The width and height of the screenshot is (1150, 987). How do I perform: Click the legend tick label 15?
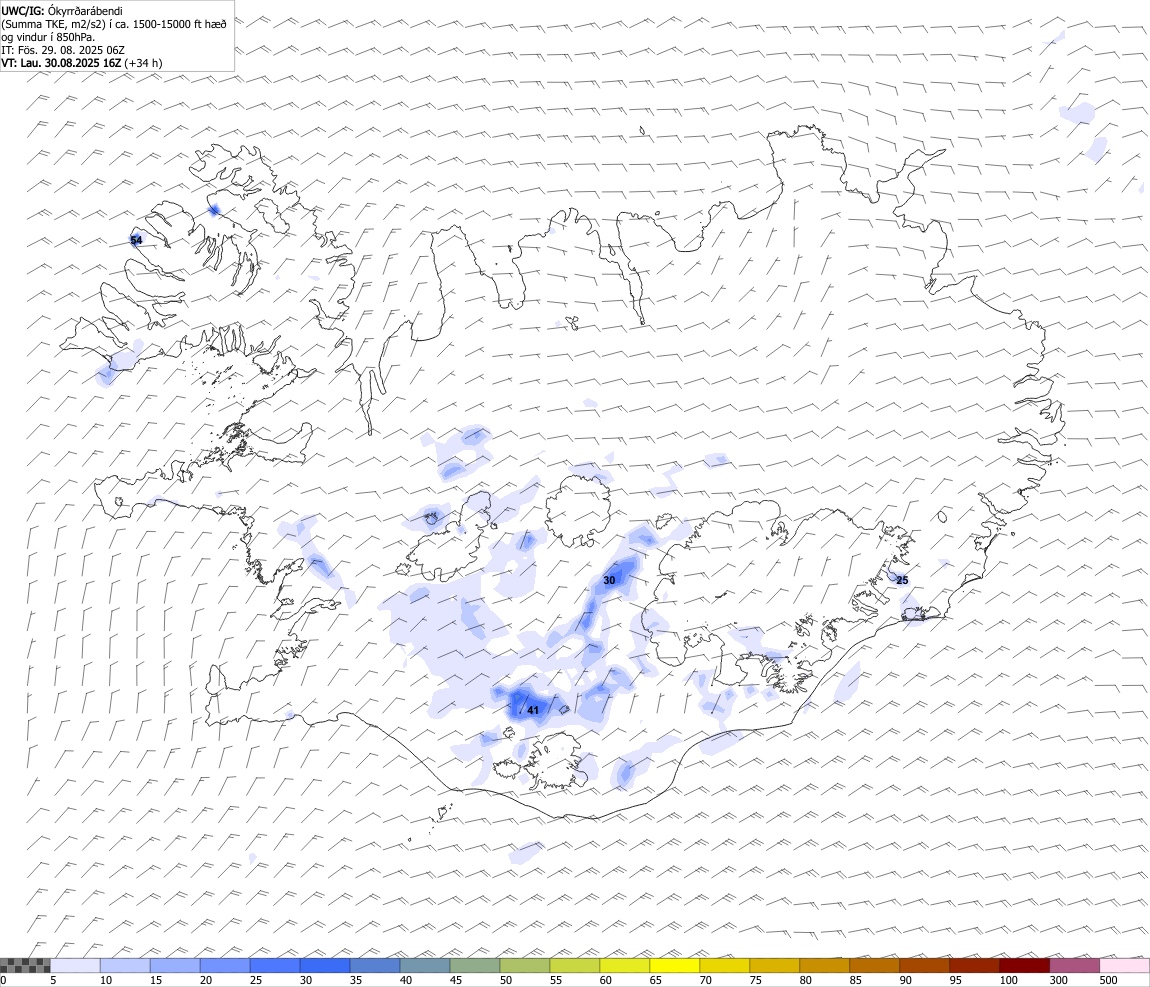click(155, 980)
